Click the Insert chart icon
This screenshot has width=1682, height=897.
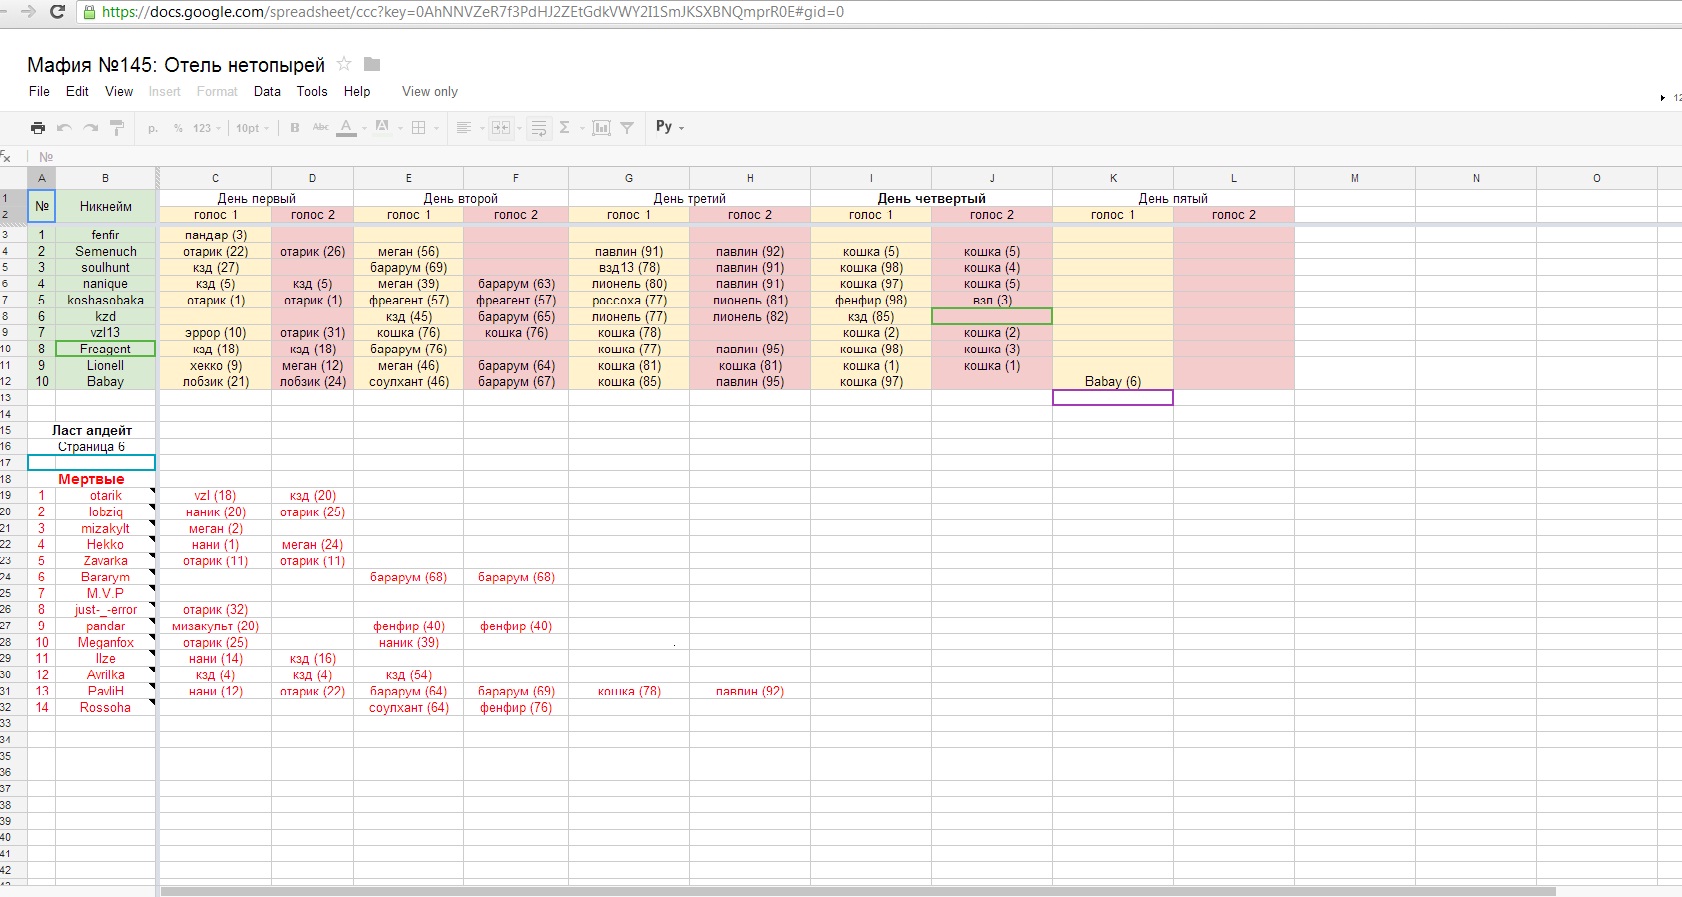point(601,128)
